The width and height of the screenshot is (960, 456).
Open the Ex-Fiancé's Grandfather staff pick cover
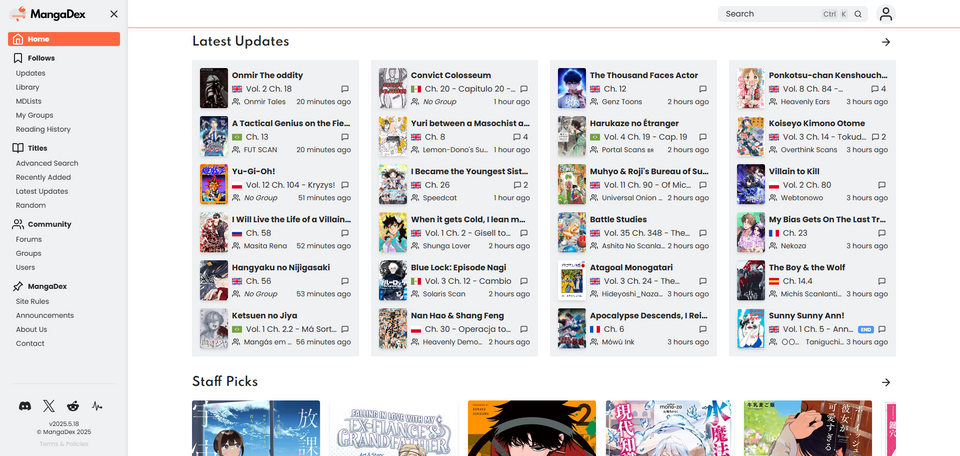(394, 428)
